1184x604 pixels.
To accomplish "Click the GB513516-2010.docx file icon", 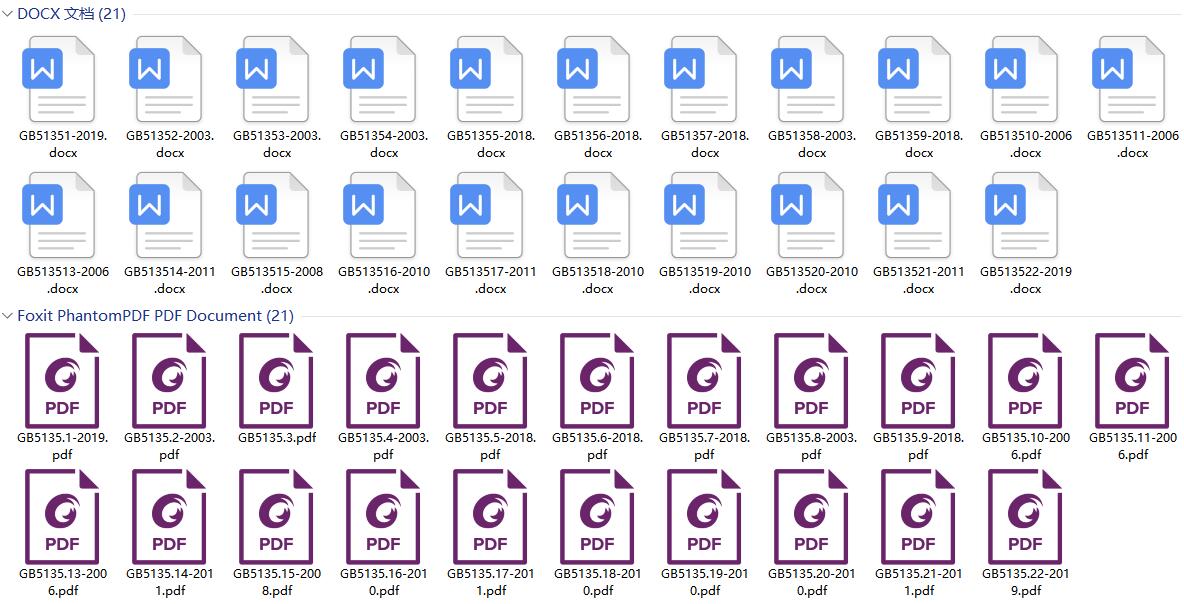I will tap(382, 216).
